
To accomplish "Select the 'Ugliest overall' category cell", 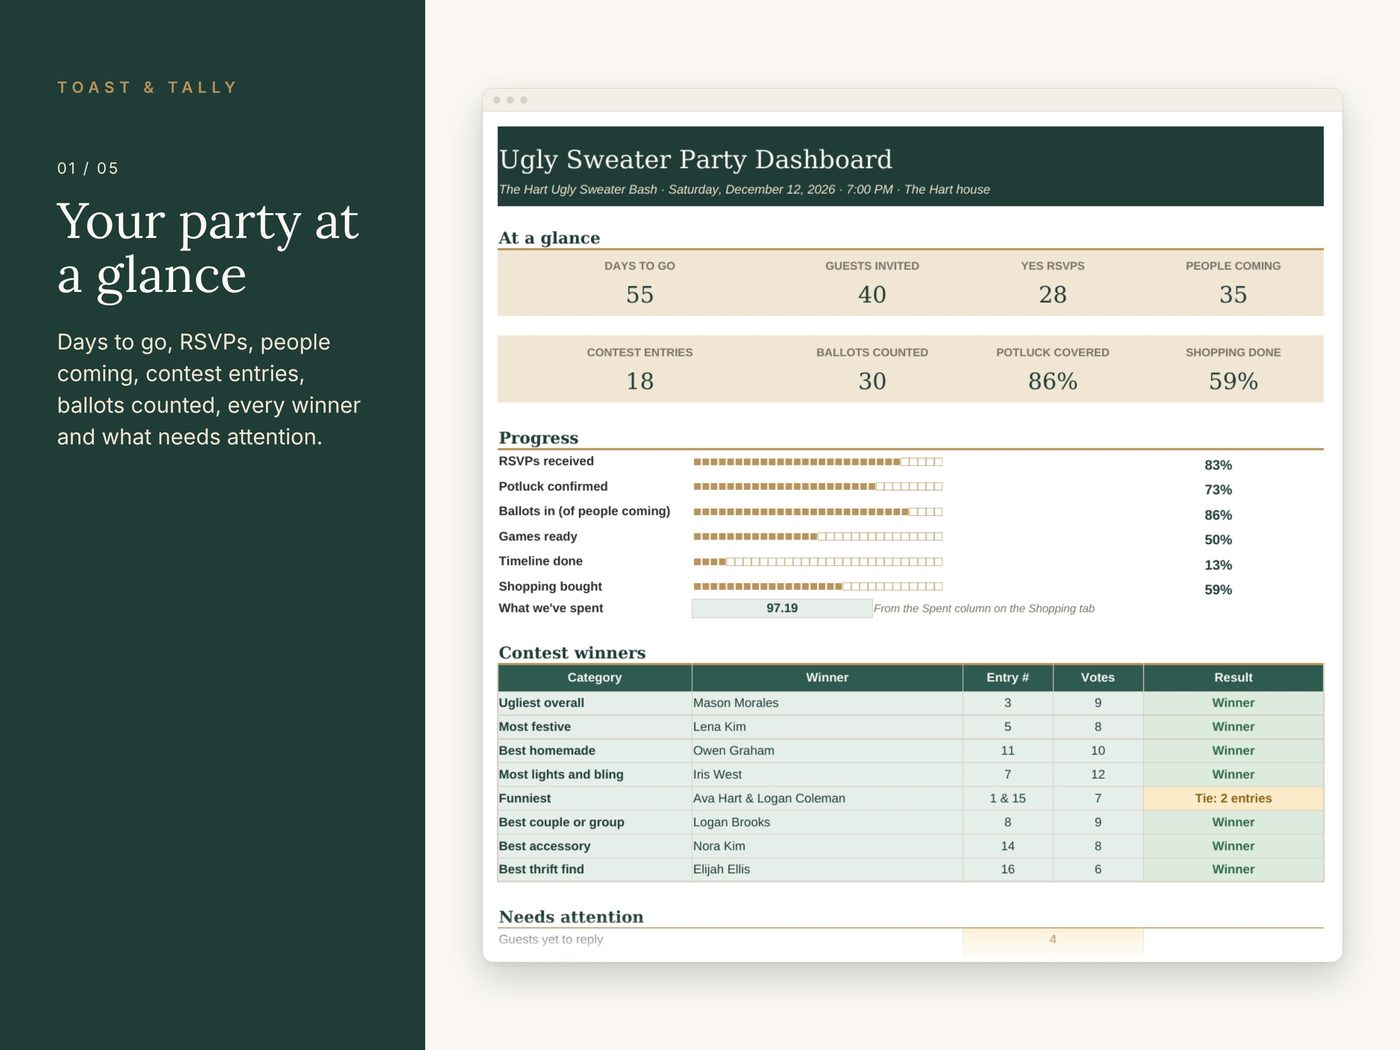I will [595, 703].
